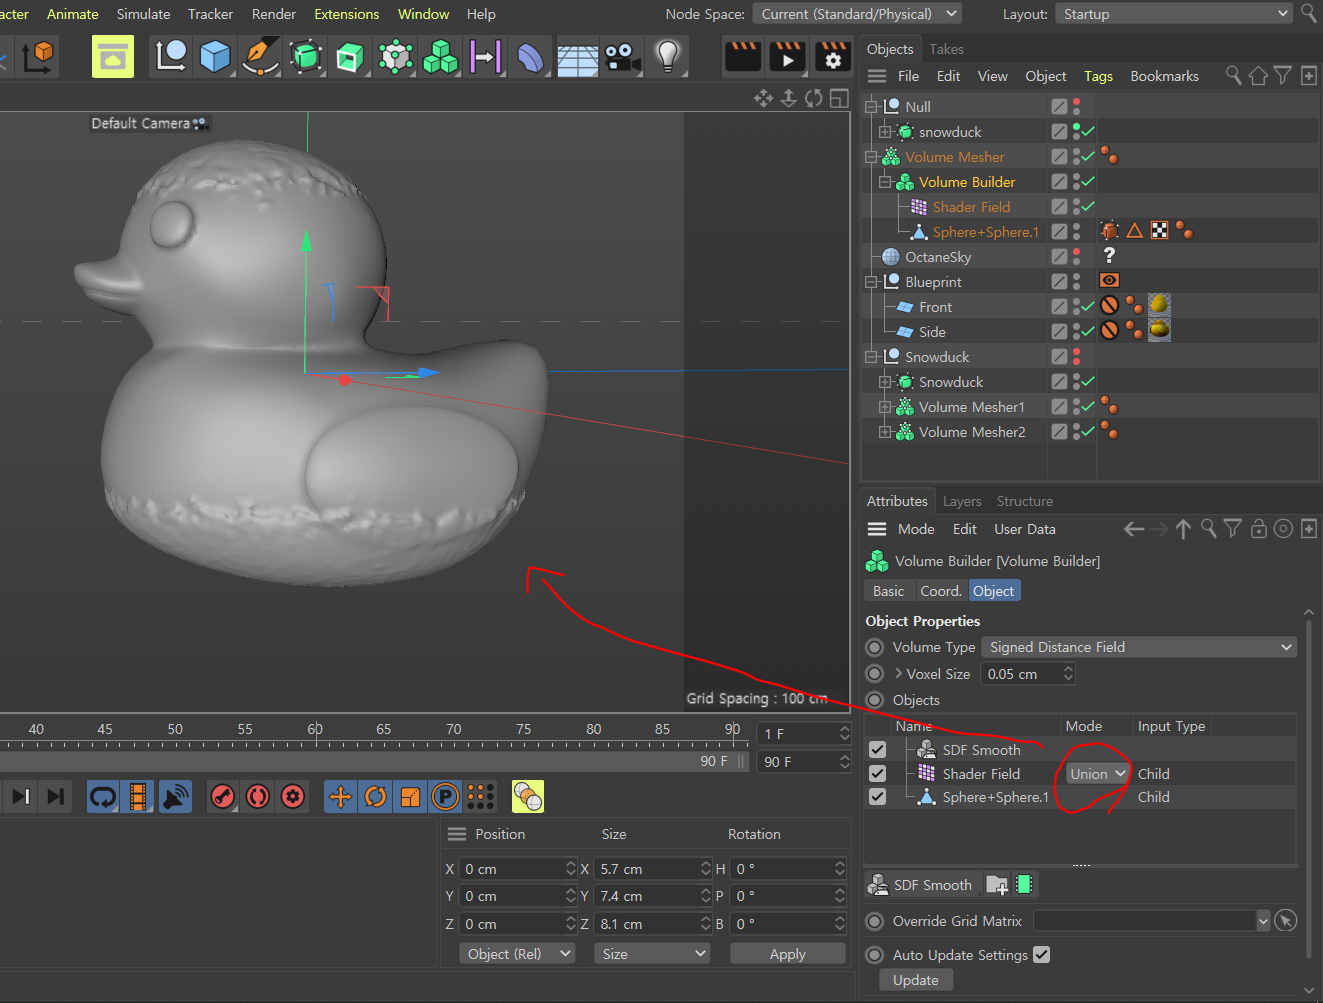
Task: Toggle Null visibility dots
Action: click(1077, 106)
